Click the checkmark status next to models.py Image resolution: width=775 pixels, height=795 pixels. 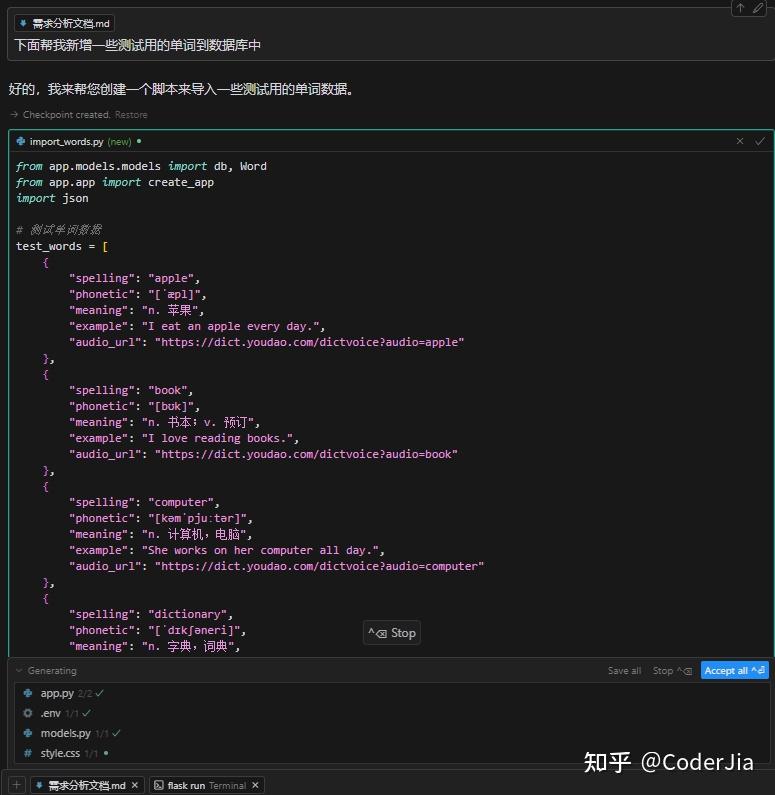[116, 733]
